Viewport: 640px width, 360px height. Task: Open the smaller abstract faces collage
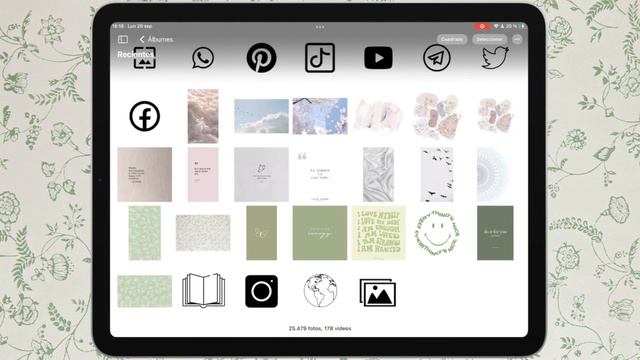click(x=495, y=116)
